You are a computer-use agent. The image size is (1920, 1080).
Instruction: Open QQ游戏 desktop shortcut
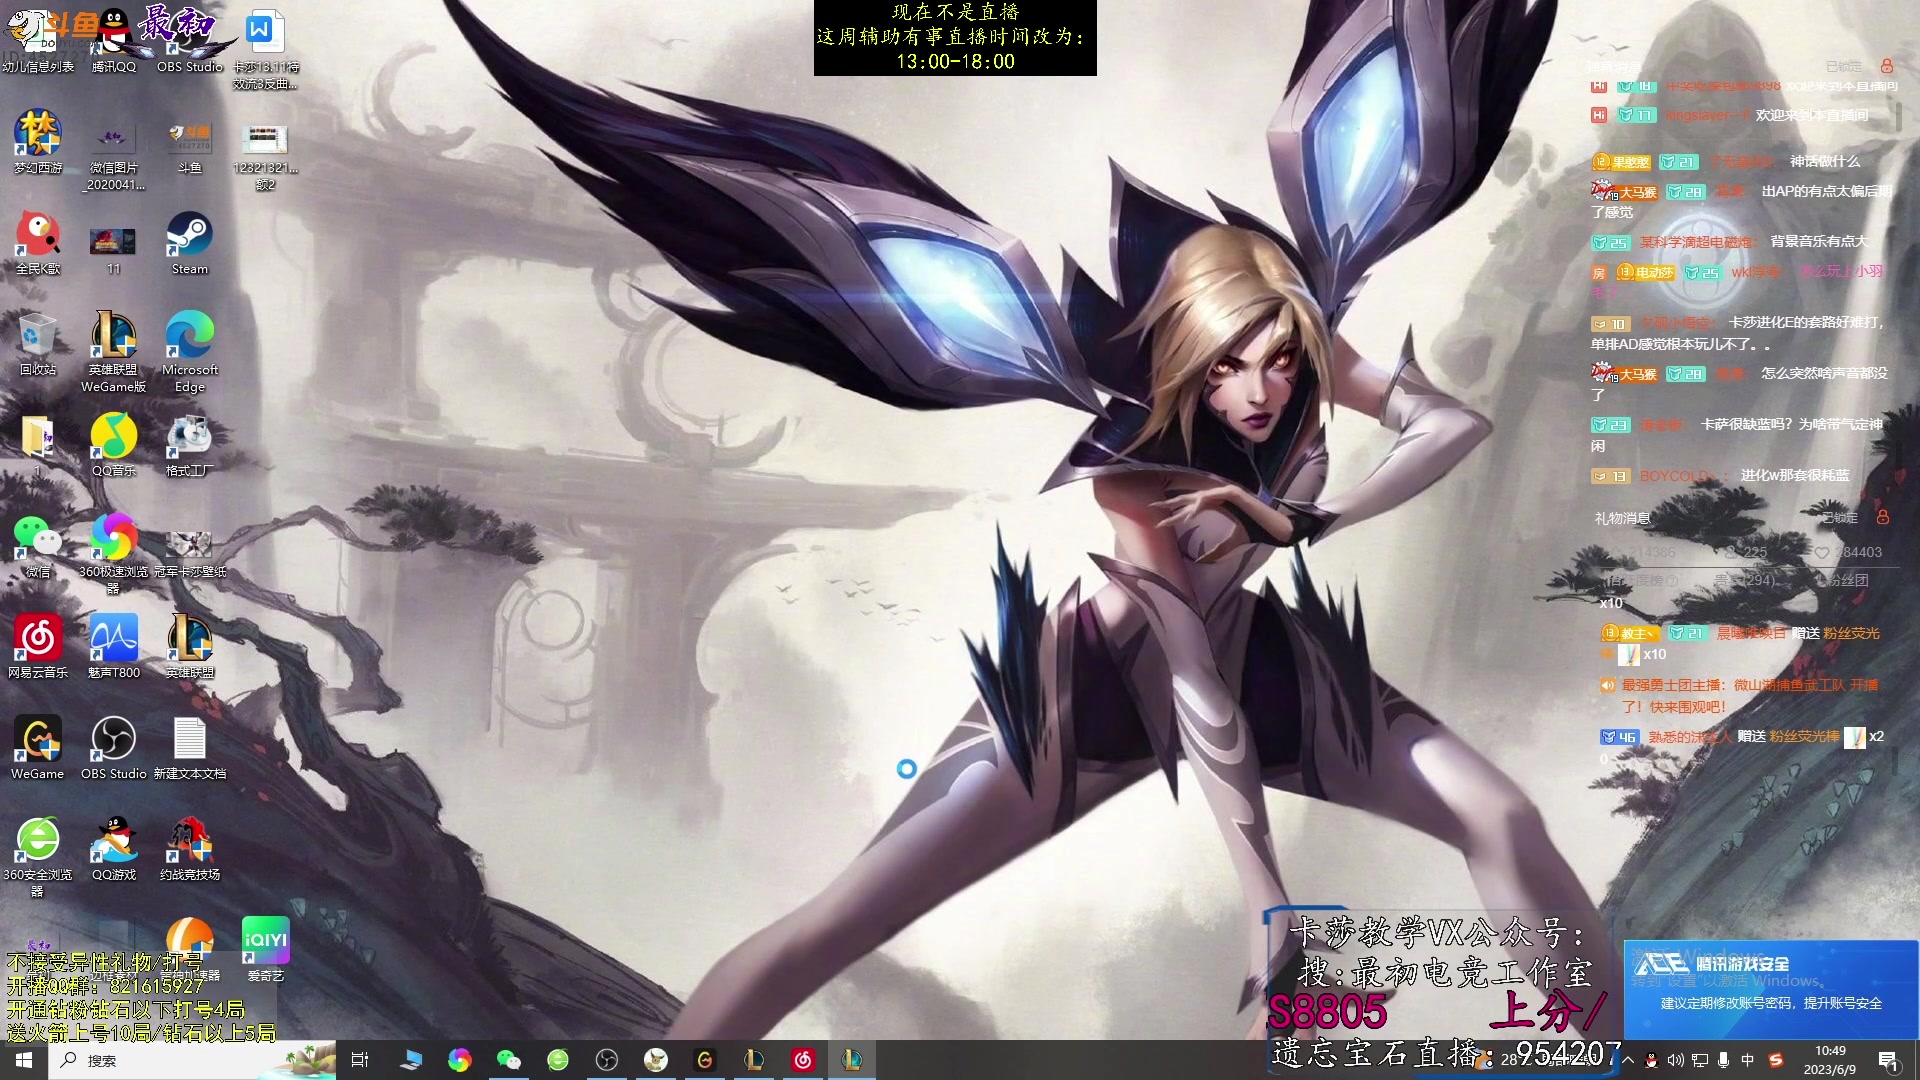114,849
